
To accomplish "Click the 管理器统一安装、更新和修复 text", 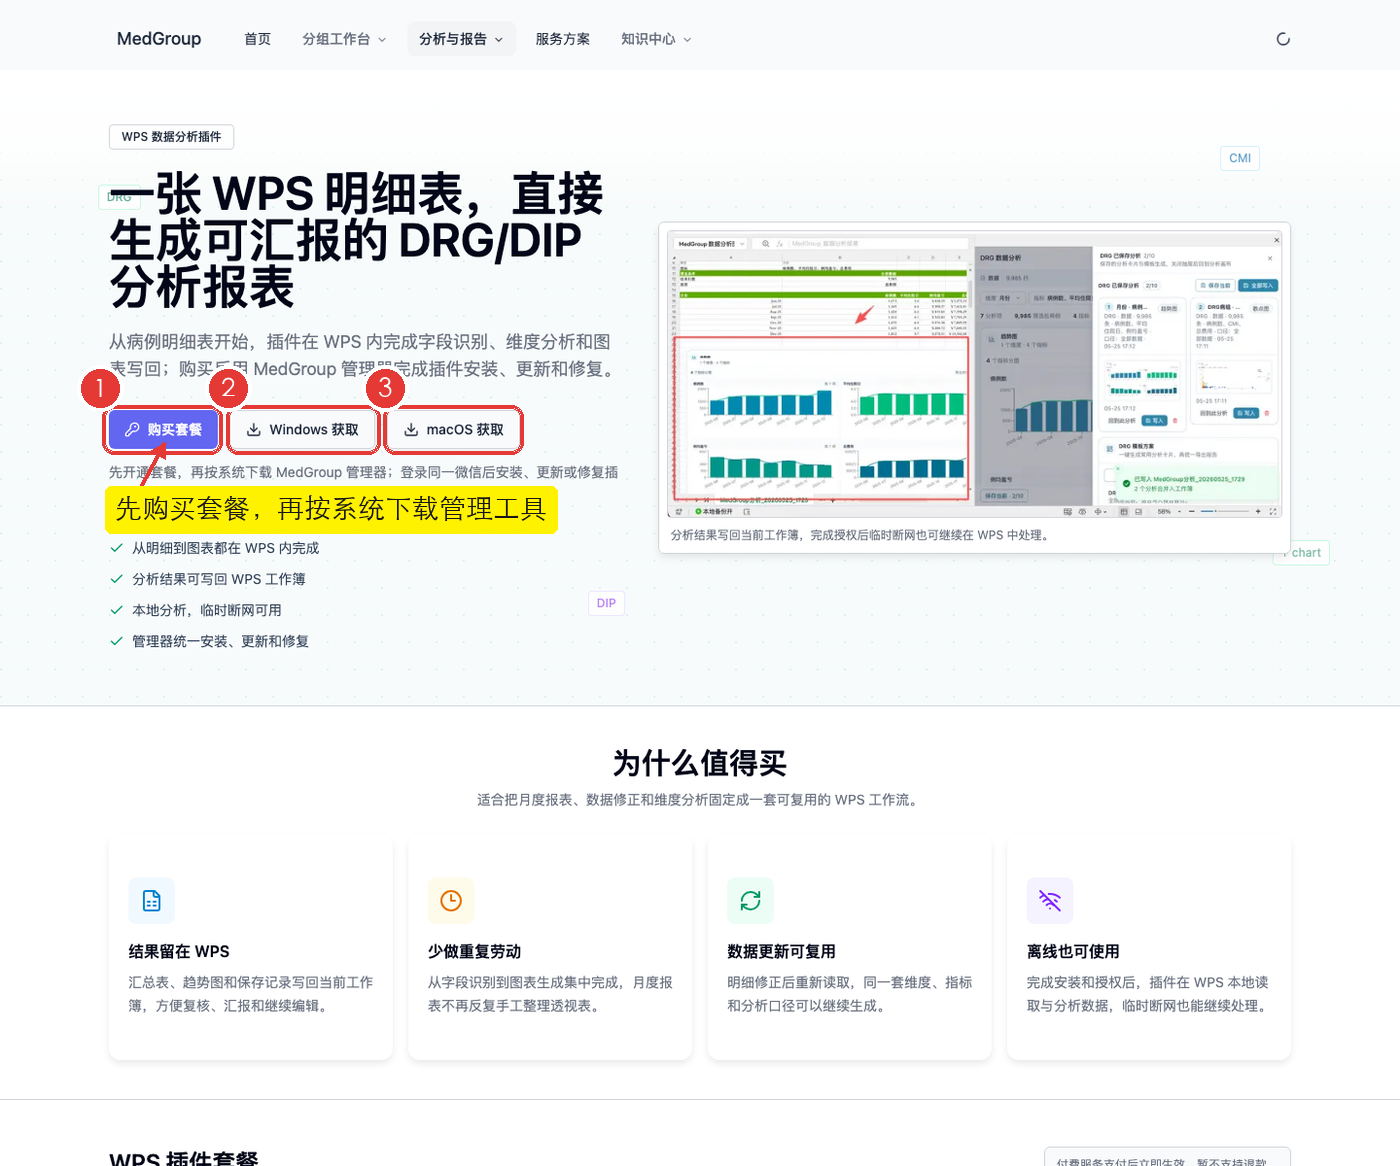I will 221,641.
